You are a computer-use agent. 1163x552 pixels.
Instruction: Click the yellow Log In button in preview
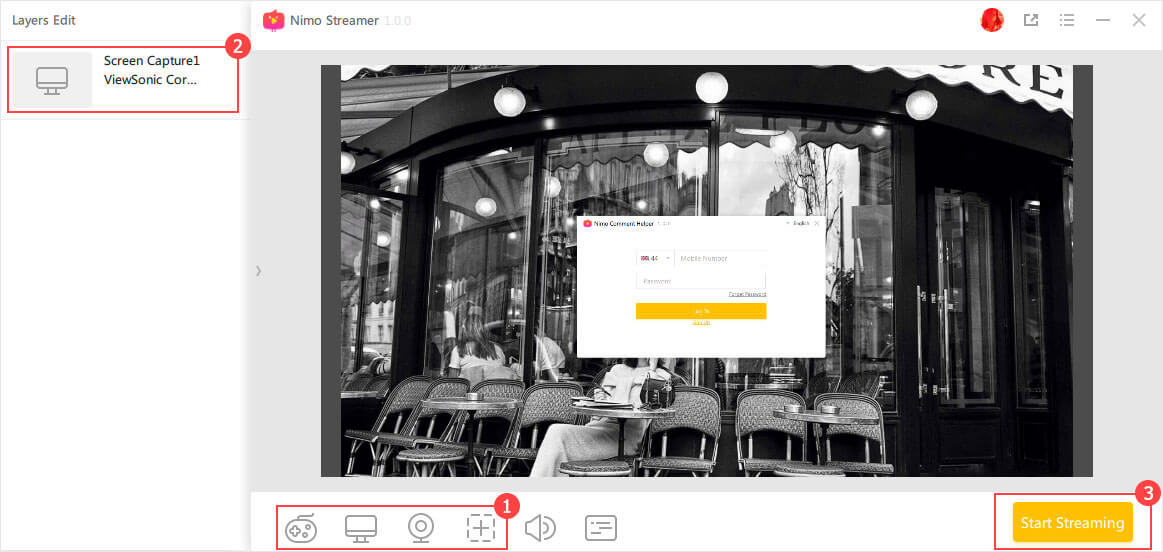701,311
